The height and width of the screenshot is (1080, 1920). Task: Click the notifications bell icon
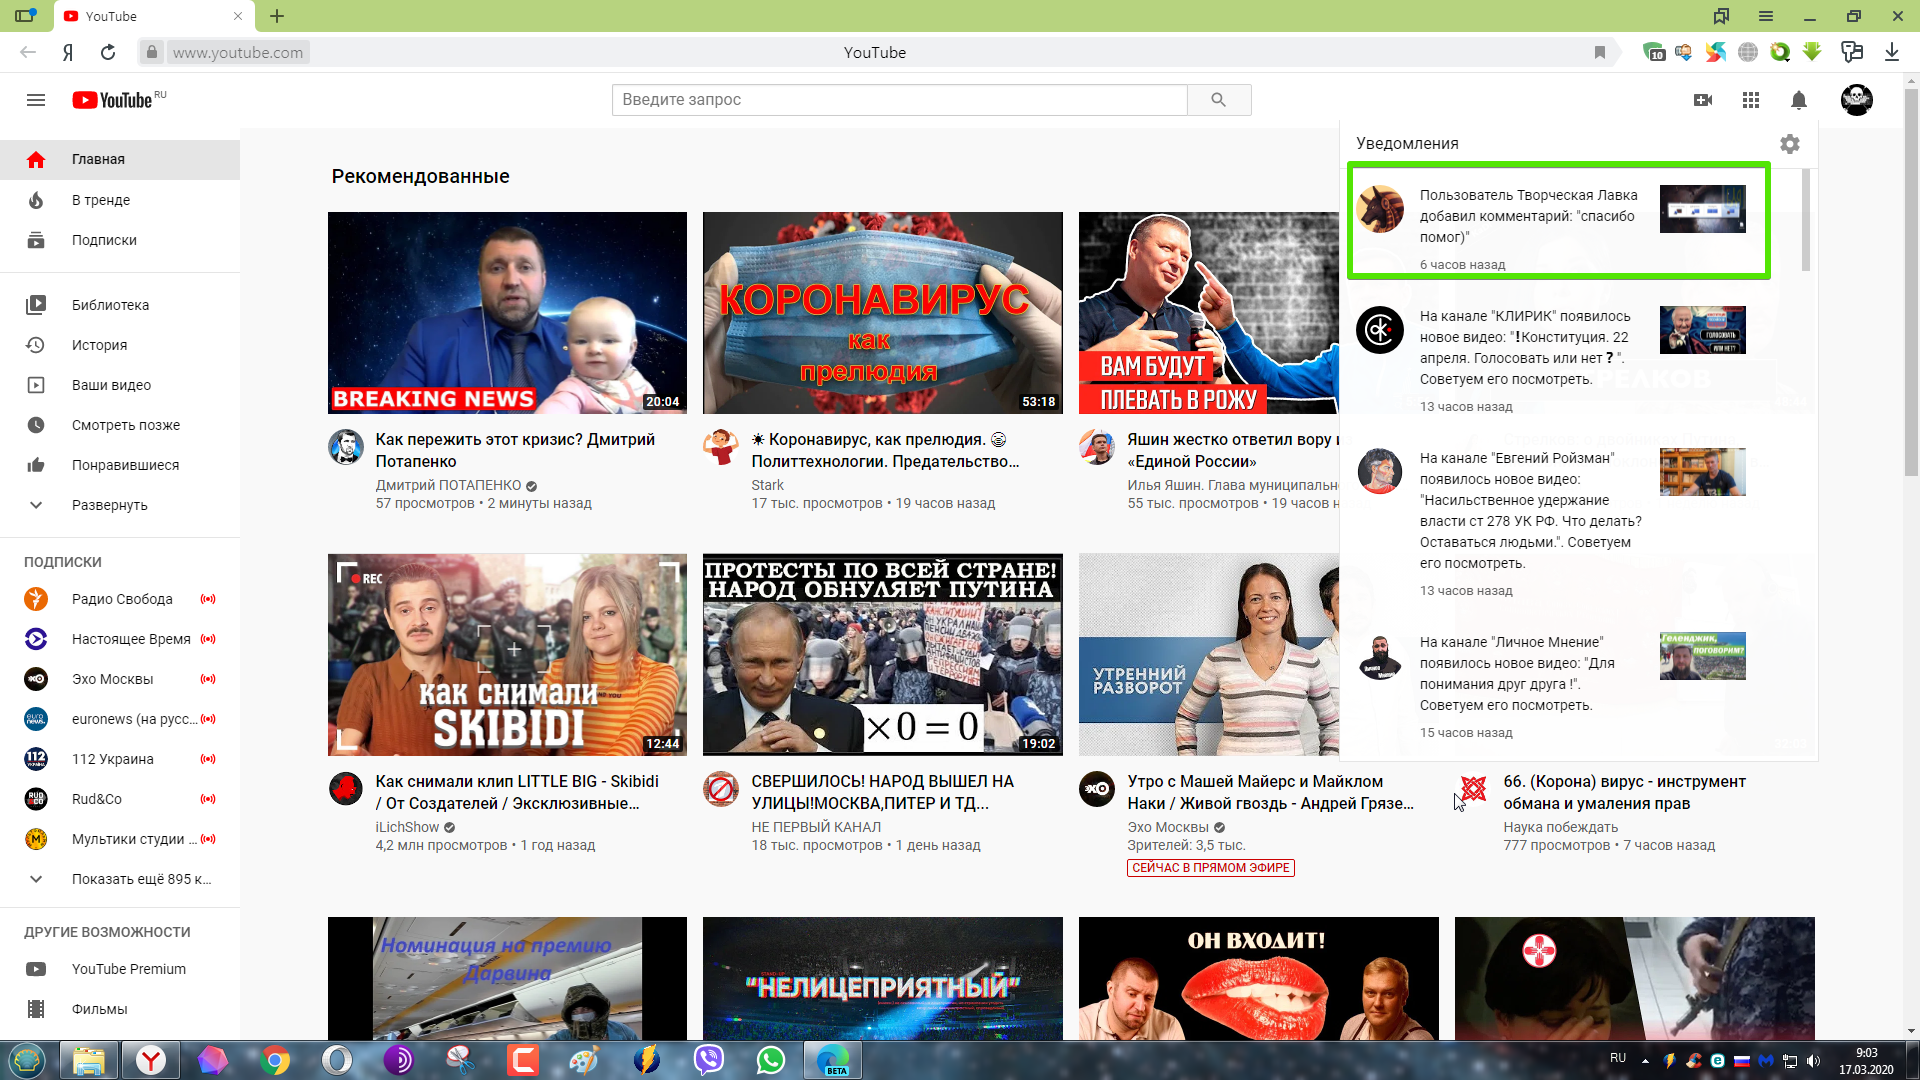pos(1798,100)
